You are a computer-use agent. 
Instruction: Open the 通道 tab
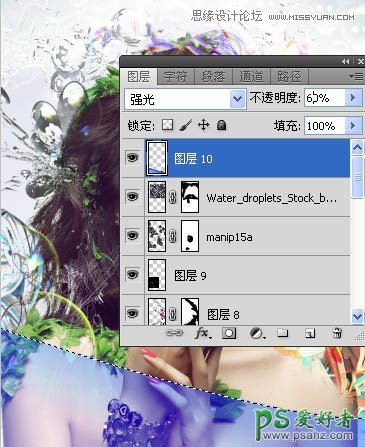tap(251, 77)
